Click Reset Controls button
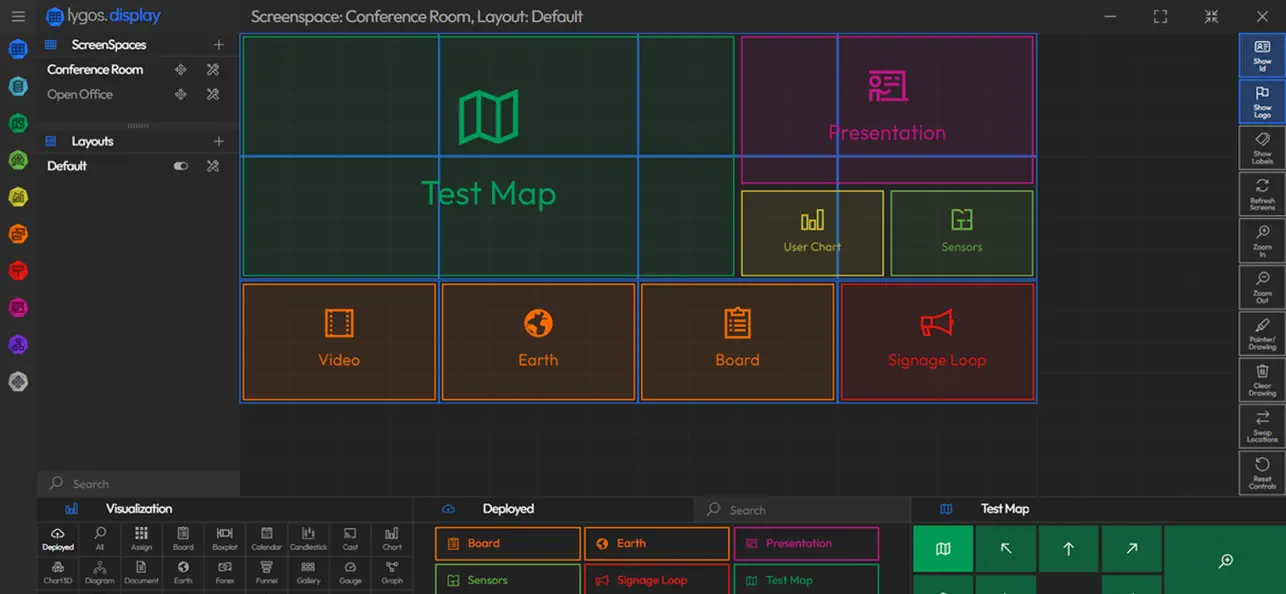 [1262, 473]
